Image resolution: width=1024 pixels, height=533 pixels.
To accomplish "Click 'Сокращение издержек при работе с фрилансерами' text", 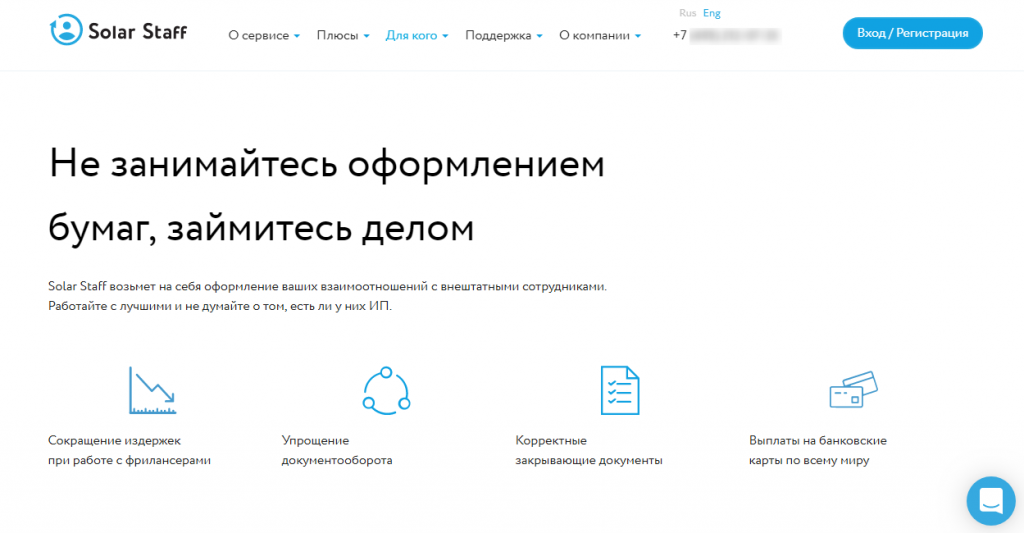I will point(129,450).
